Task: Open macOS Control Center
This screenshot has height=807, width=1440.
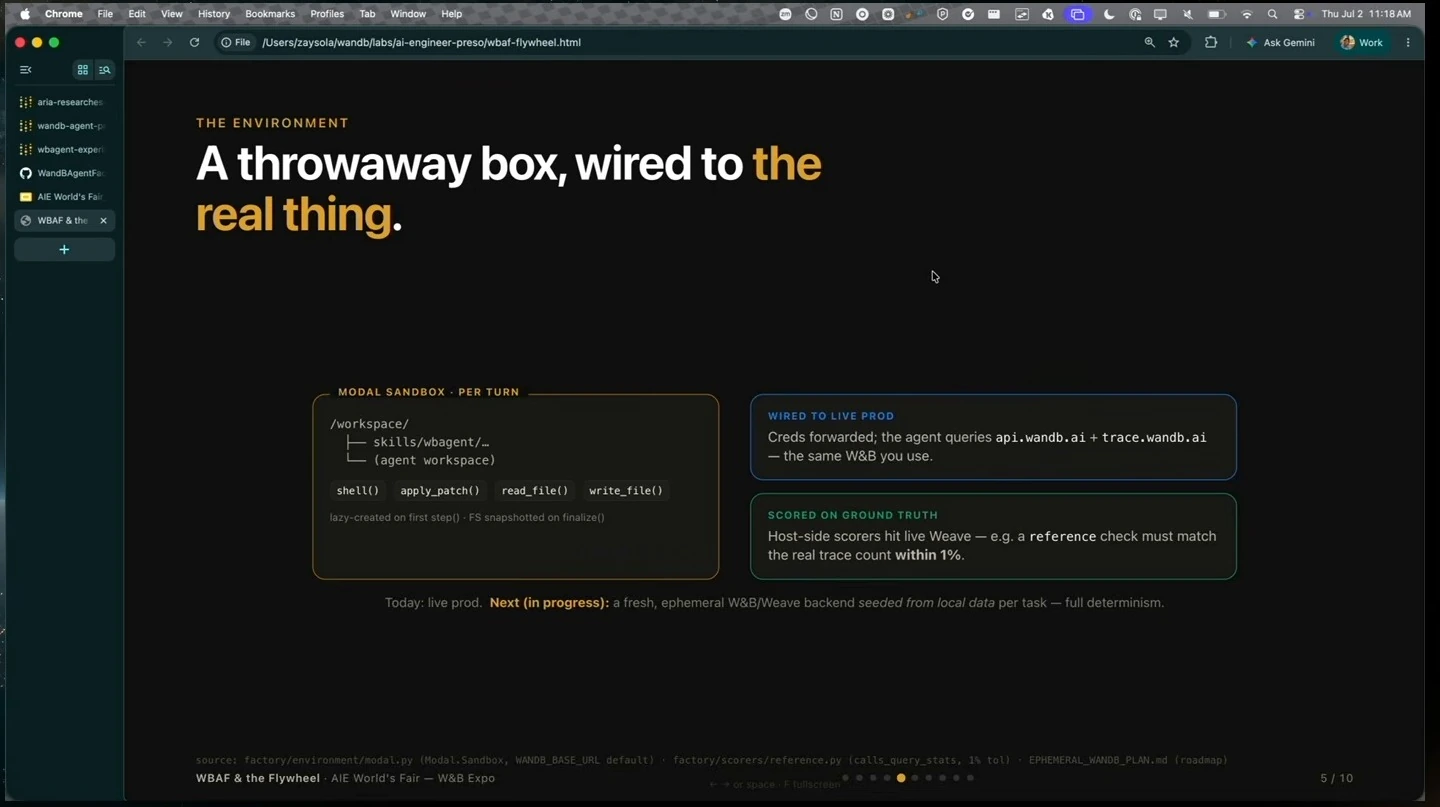Action: 1299,14
